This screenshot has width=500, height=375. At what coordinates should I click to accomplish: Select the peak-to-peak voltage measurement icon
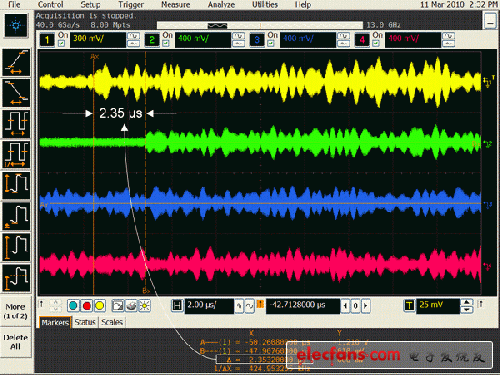(x=16, y=186)
